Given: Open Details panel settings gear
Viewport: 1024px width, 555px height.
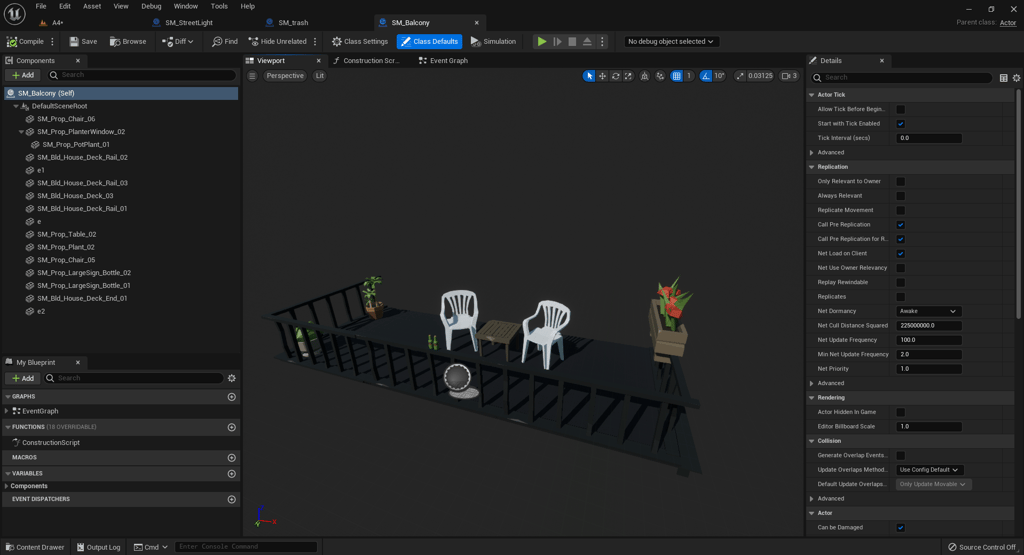Looking at the screenshot, I should (x=1016, y=78).
